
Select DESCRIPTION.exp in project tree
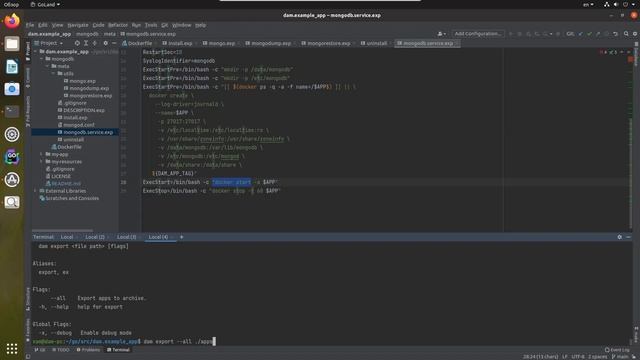point(84,110)
